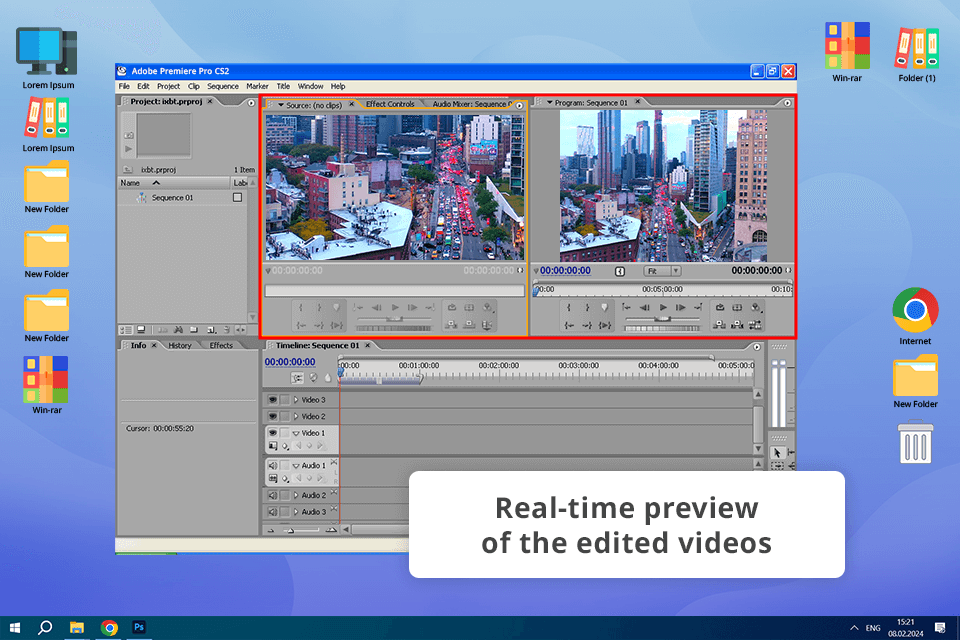The width and height of the screenshot is (960, 640).
Task: Switch to the History tab
Action: point(180,345)
